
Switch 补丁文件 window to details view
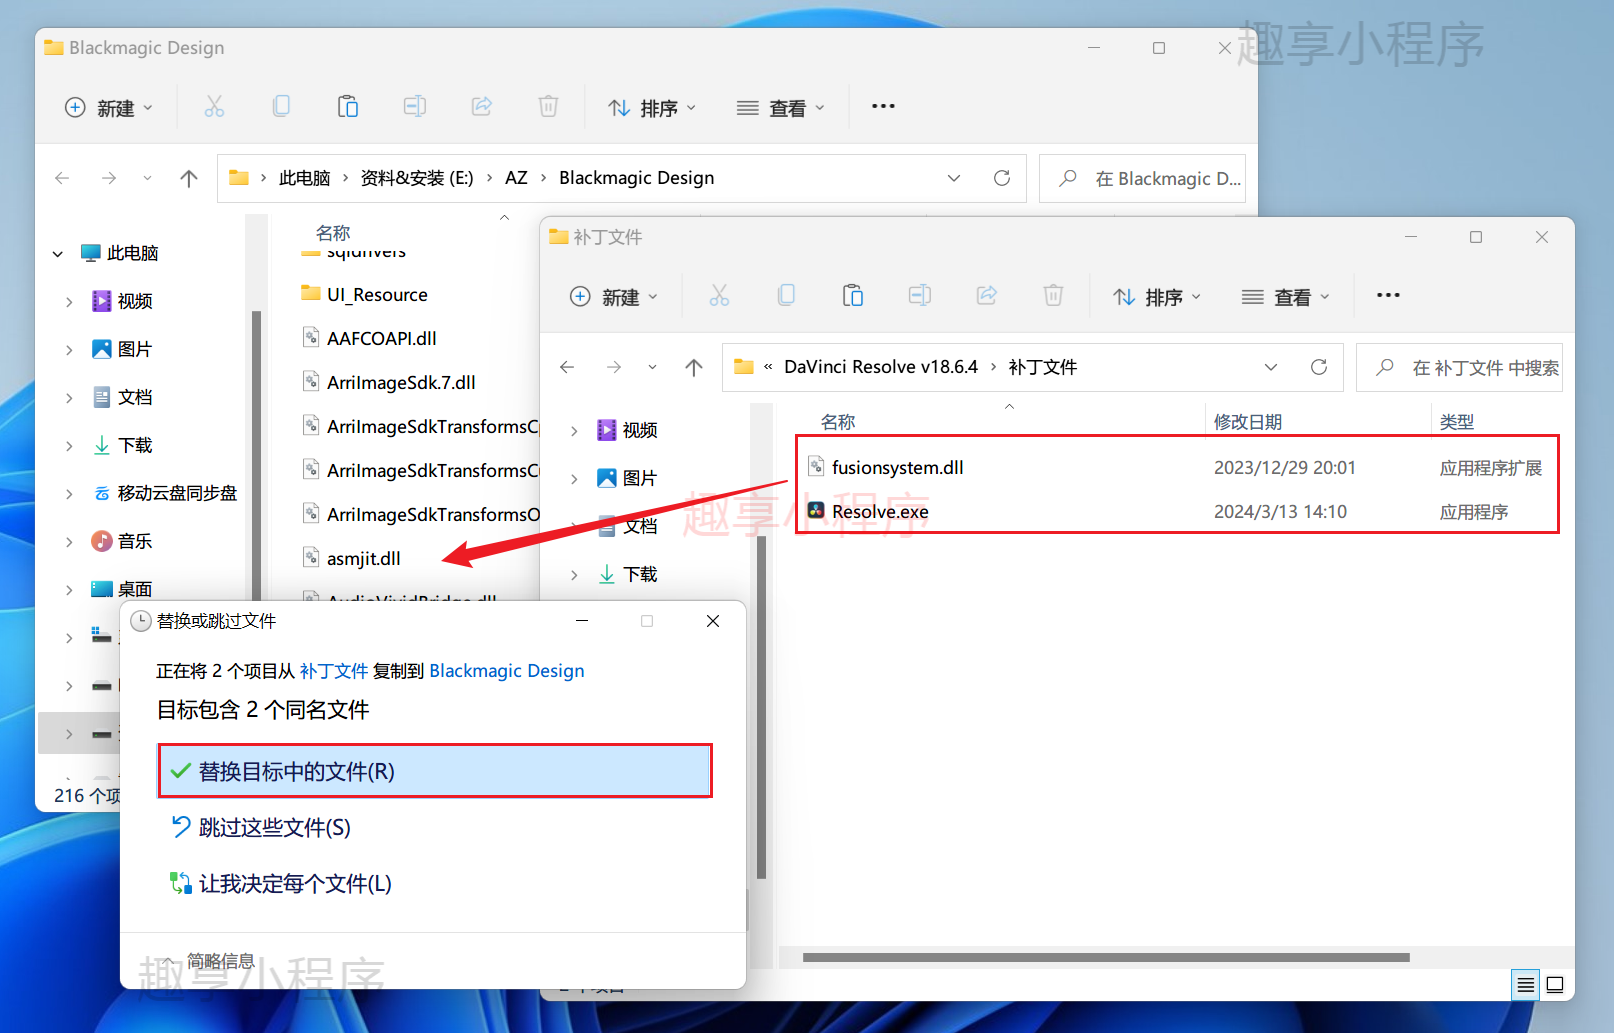click(1526, 985)
